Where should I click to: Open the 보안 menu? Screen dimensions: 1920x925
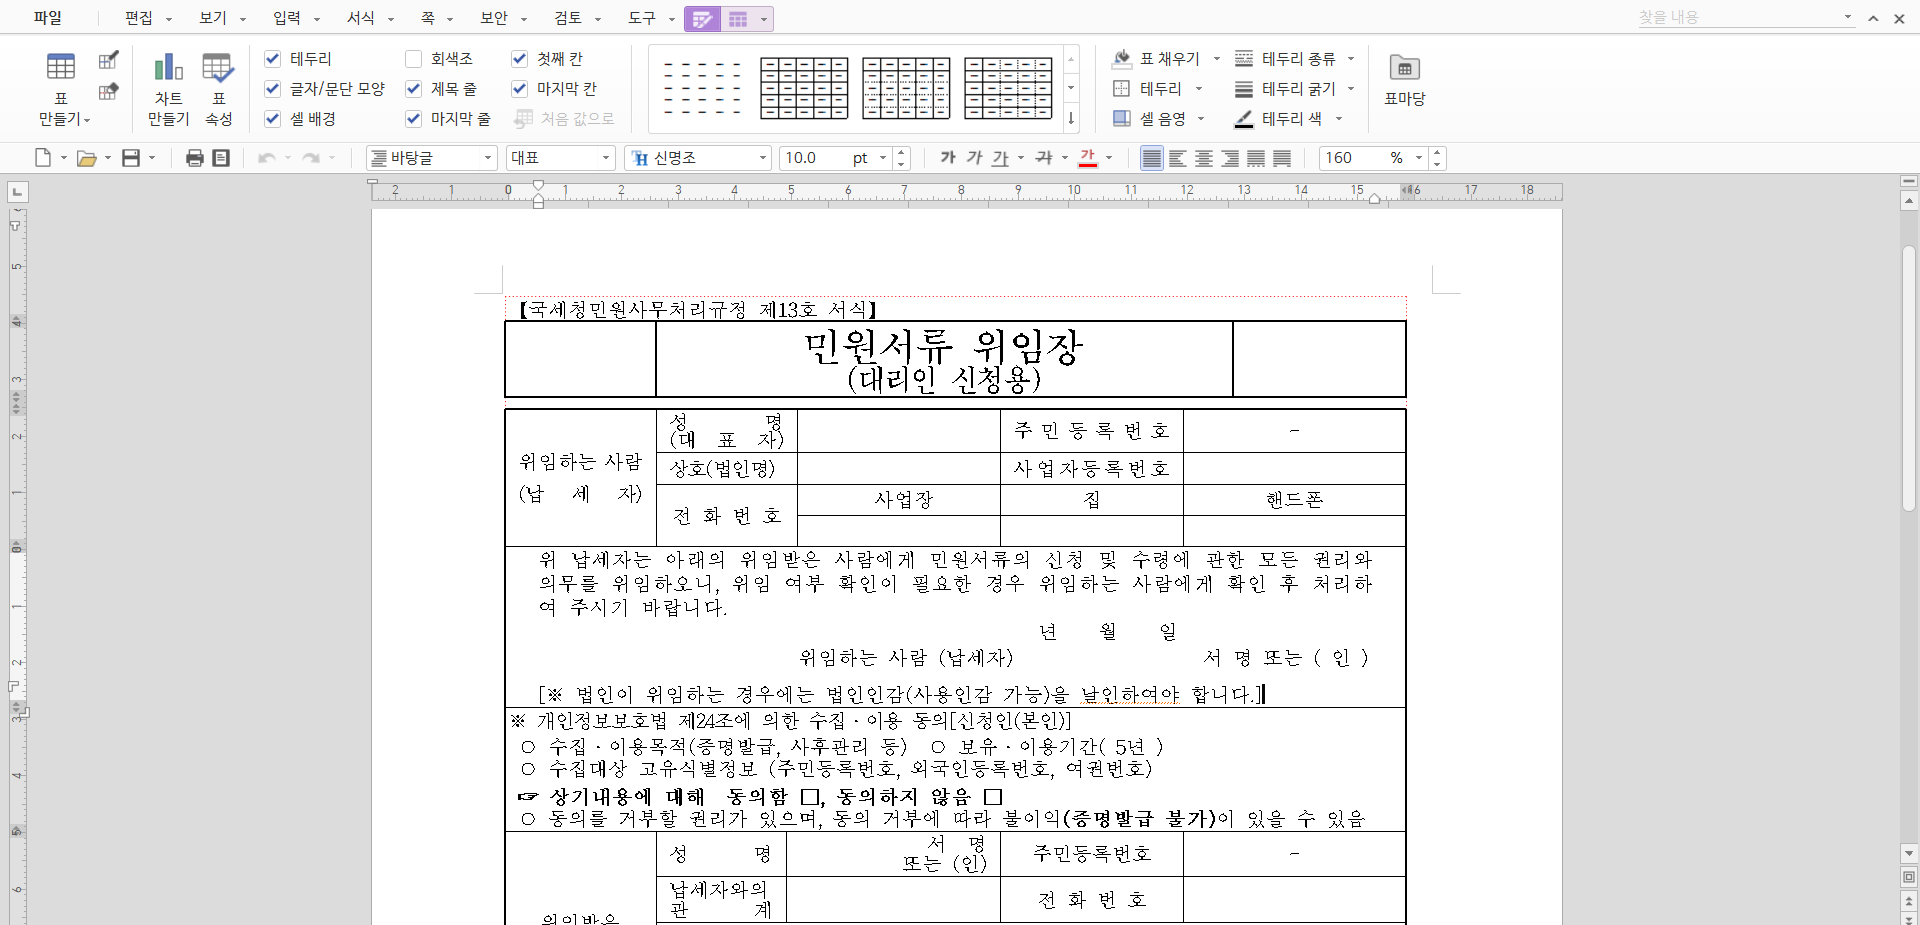click(494, 18)
